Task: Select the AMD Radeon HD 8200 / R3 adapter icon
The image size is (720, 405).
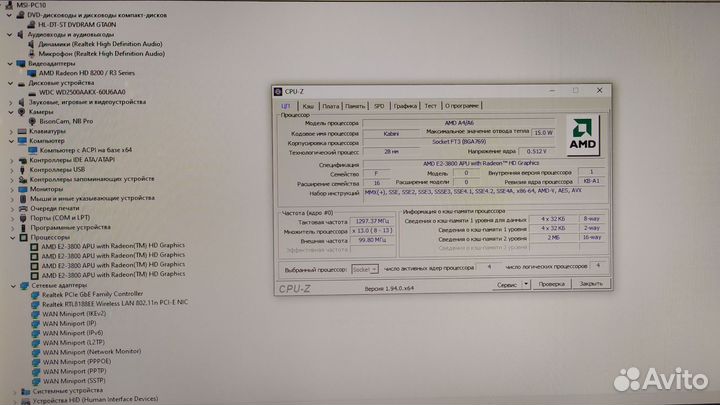Action: 32,73
